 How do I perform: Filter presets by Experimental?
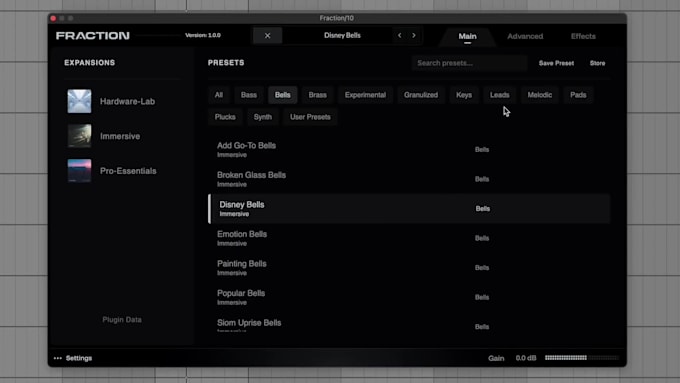coord(365,95)
